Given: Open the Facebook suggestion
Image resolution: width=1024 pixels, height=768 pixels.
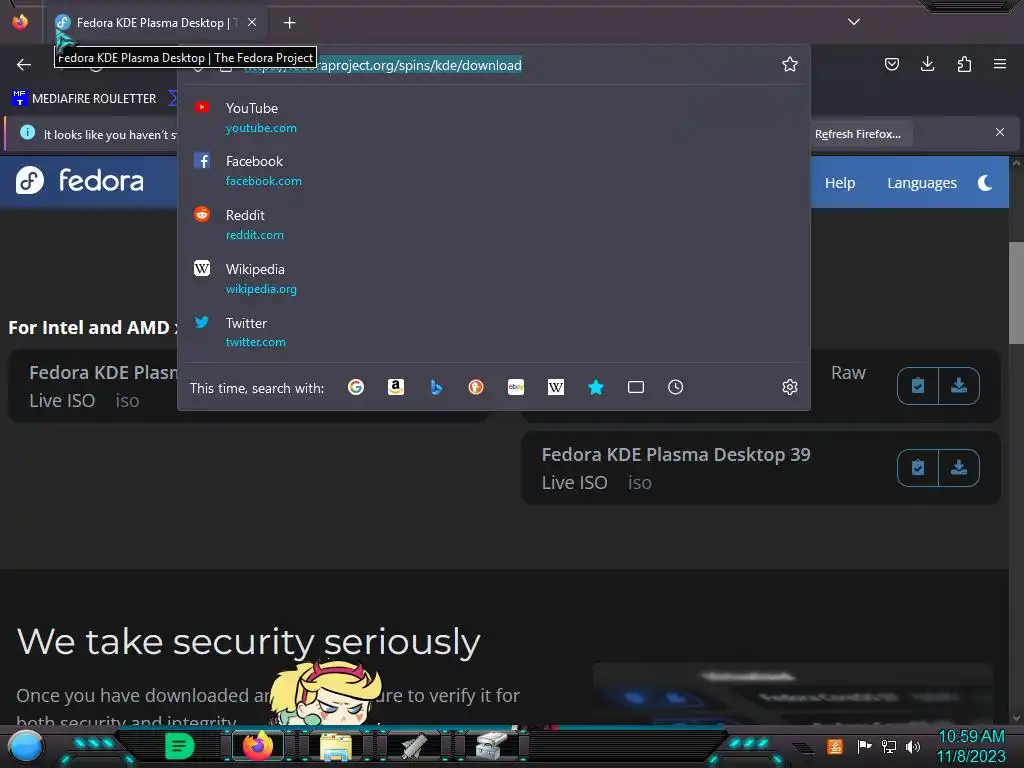Looking at the screenshot, I should (x=493, y=170).
